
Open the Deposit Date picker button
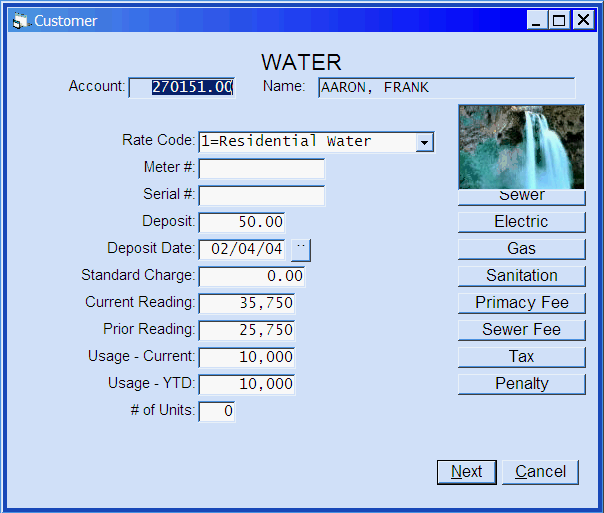click(301, 249)
